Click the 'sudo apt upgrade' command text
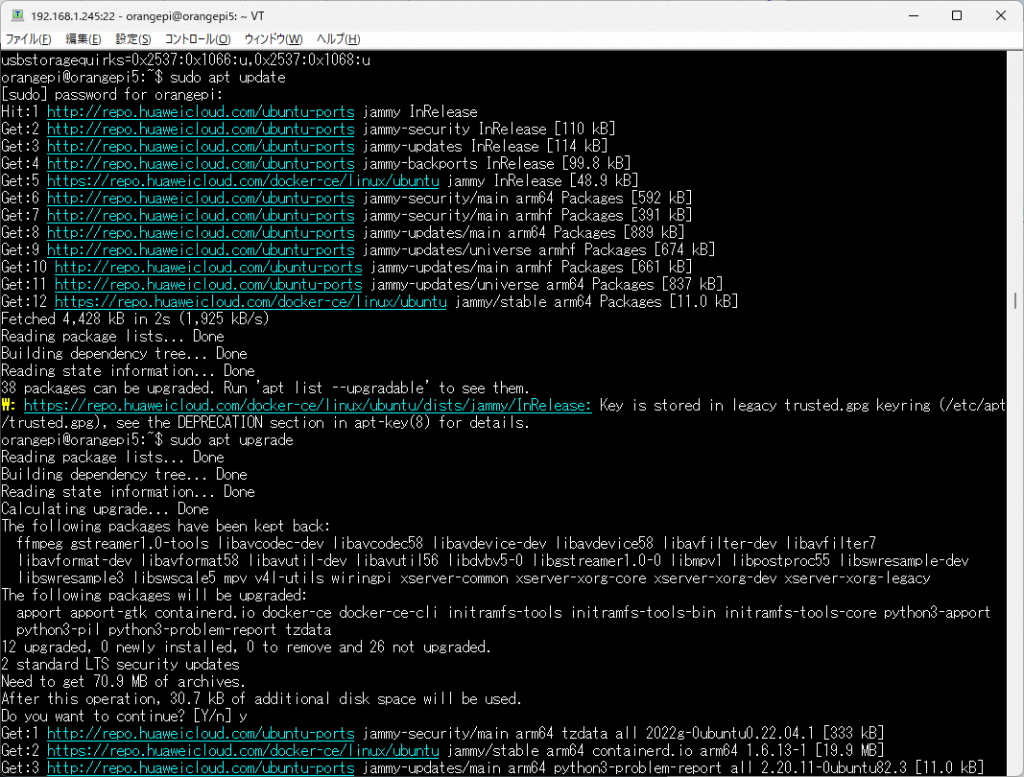This screenshot has width=1024, height=777. pos(232,440)
